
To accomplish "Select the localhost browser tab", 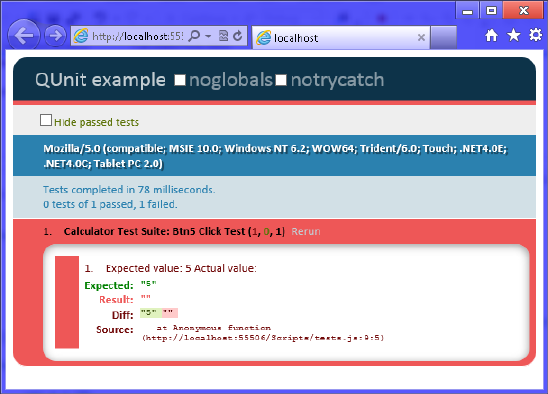I will pyautogui.click(x=341, y=37).
